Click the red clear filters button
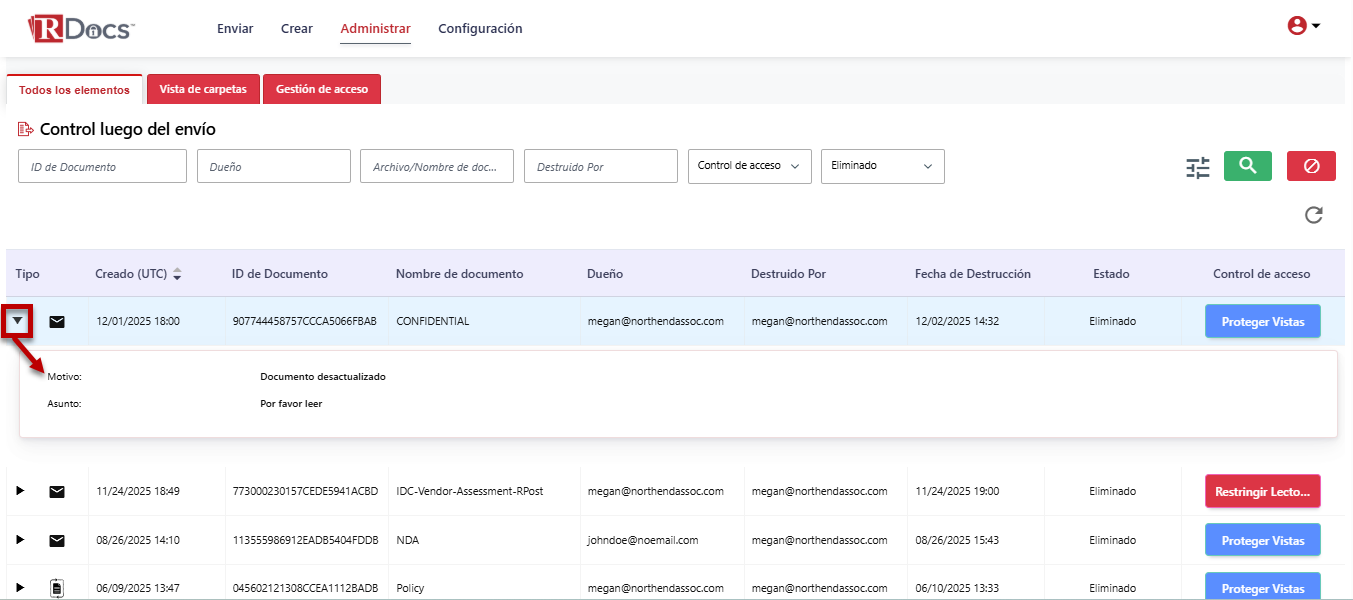Screen dimensions: 1353x600 click(x=1311, y=166)
